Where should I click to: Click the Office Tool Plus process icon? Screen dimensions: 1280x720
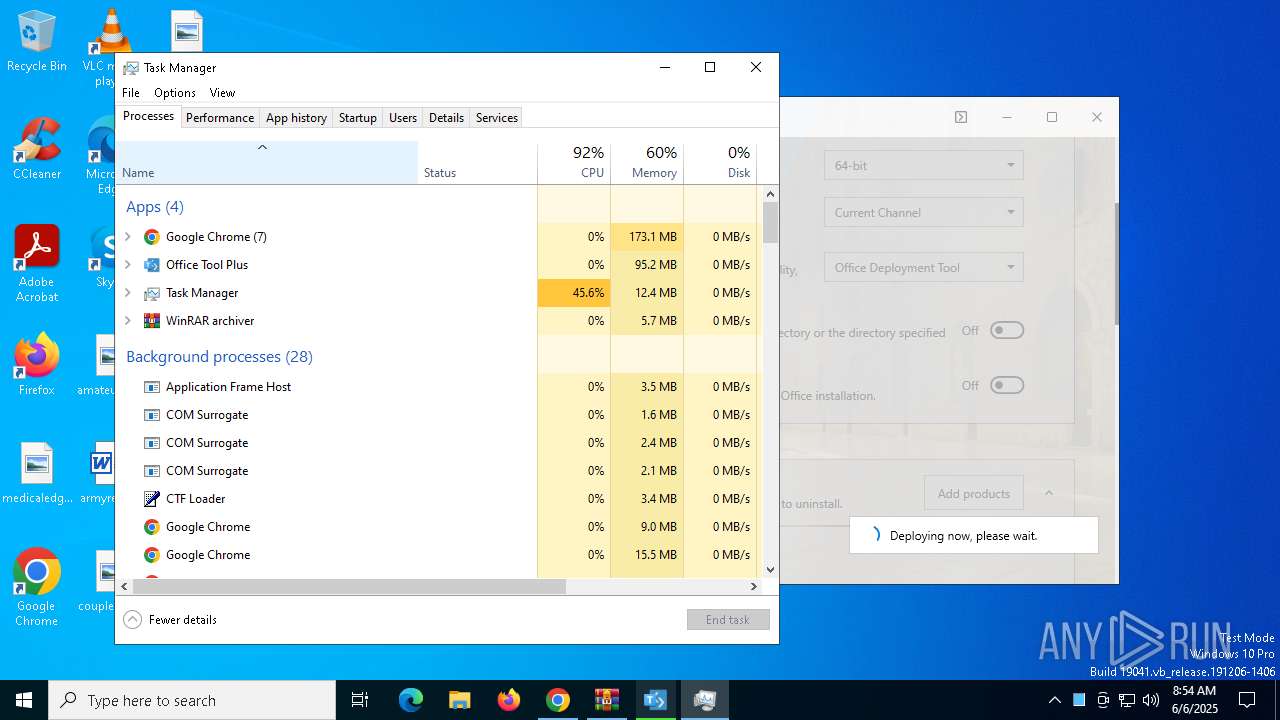click(x=152, y=265)
